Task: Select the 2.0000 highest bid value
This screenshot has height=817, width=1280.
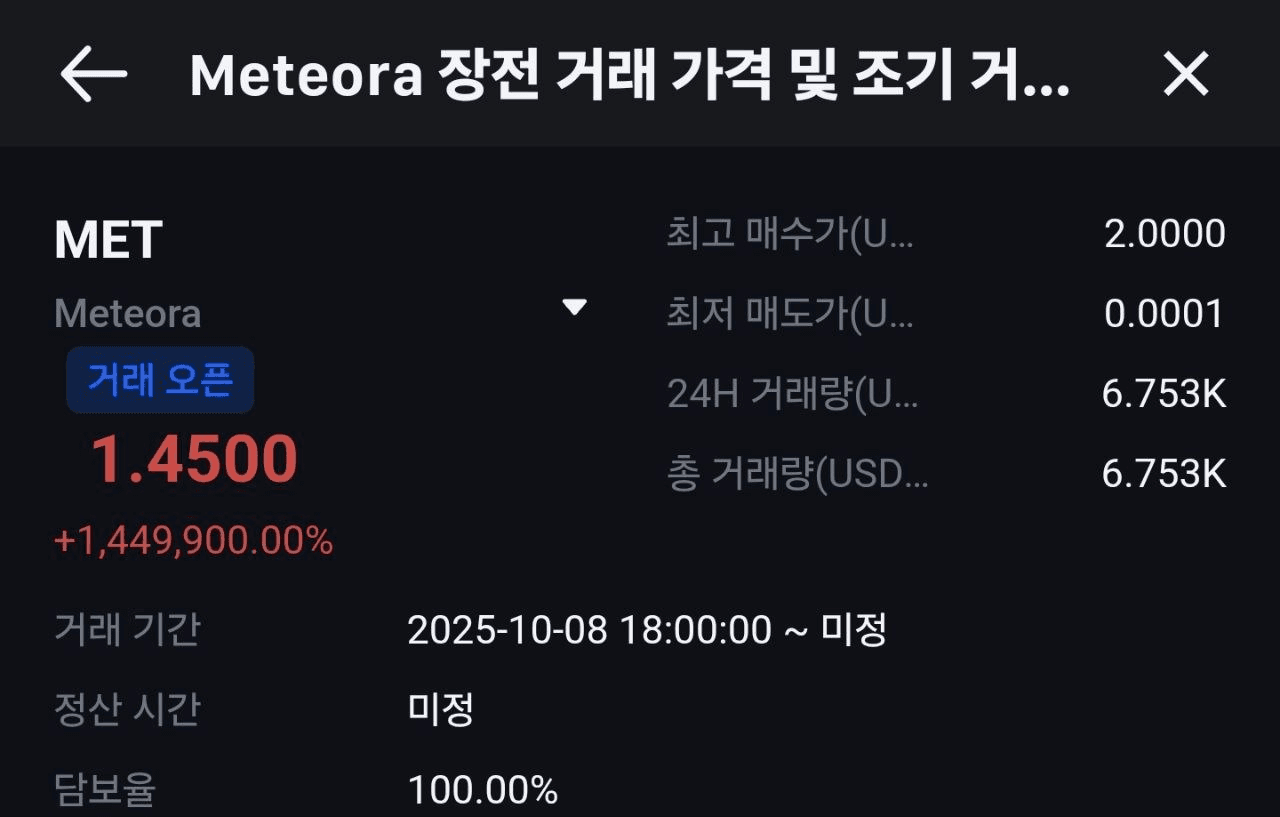Action: pos(1164,234)
